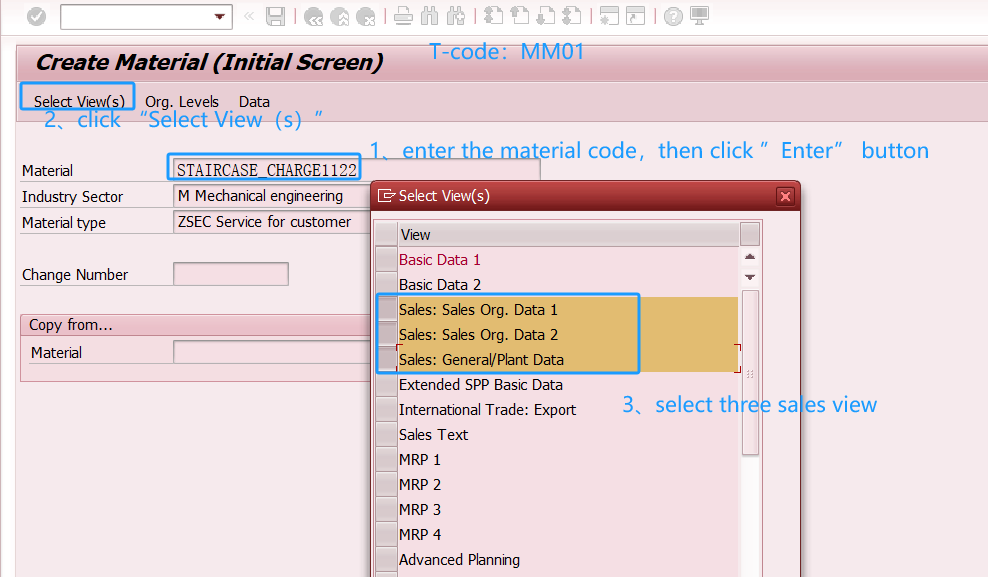Open the Industry Sector dropdown field
The height and width of the screenshot is (577, 988).
pyautogui.click(x=270, y=196)
